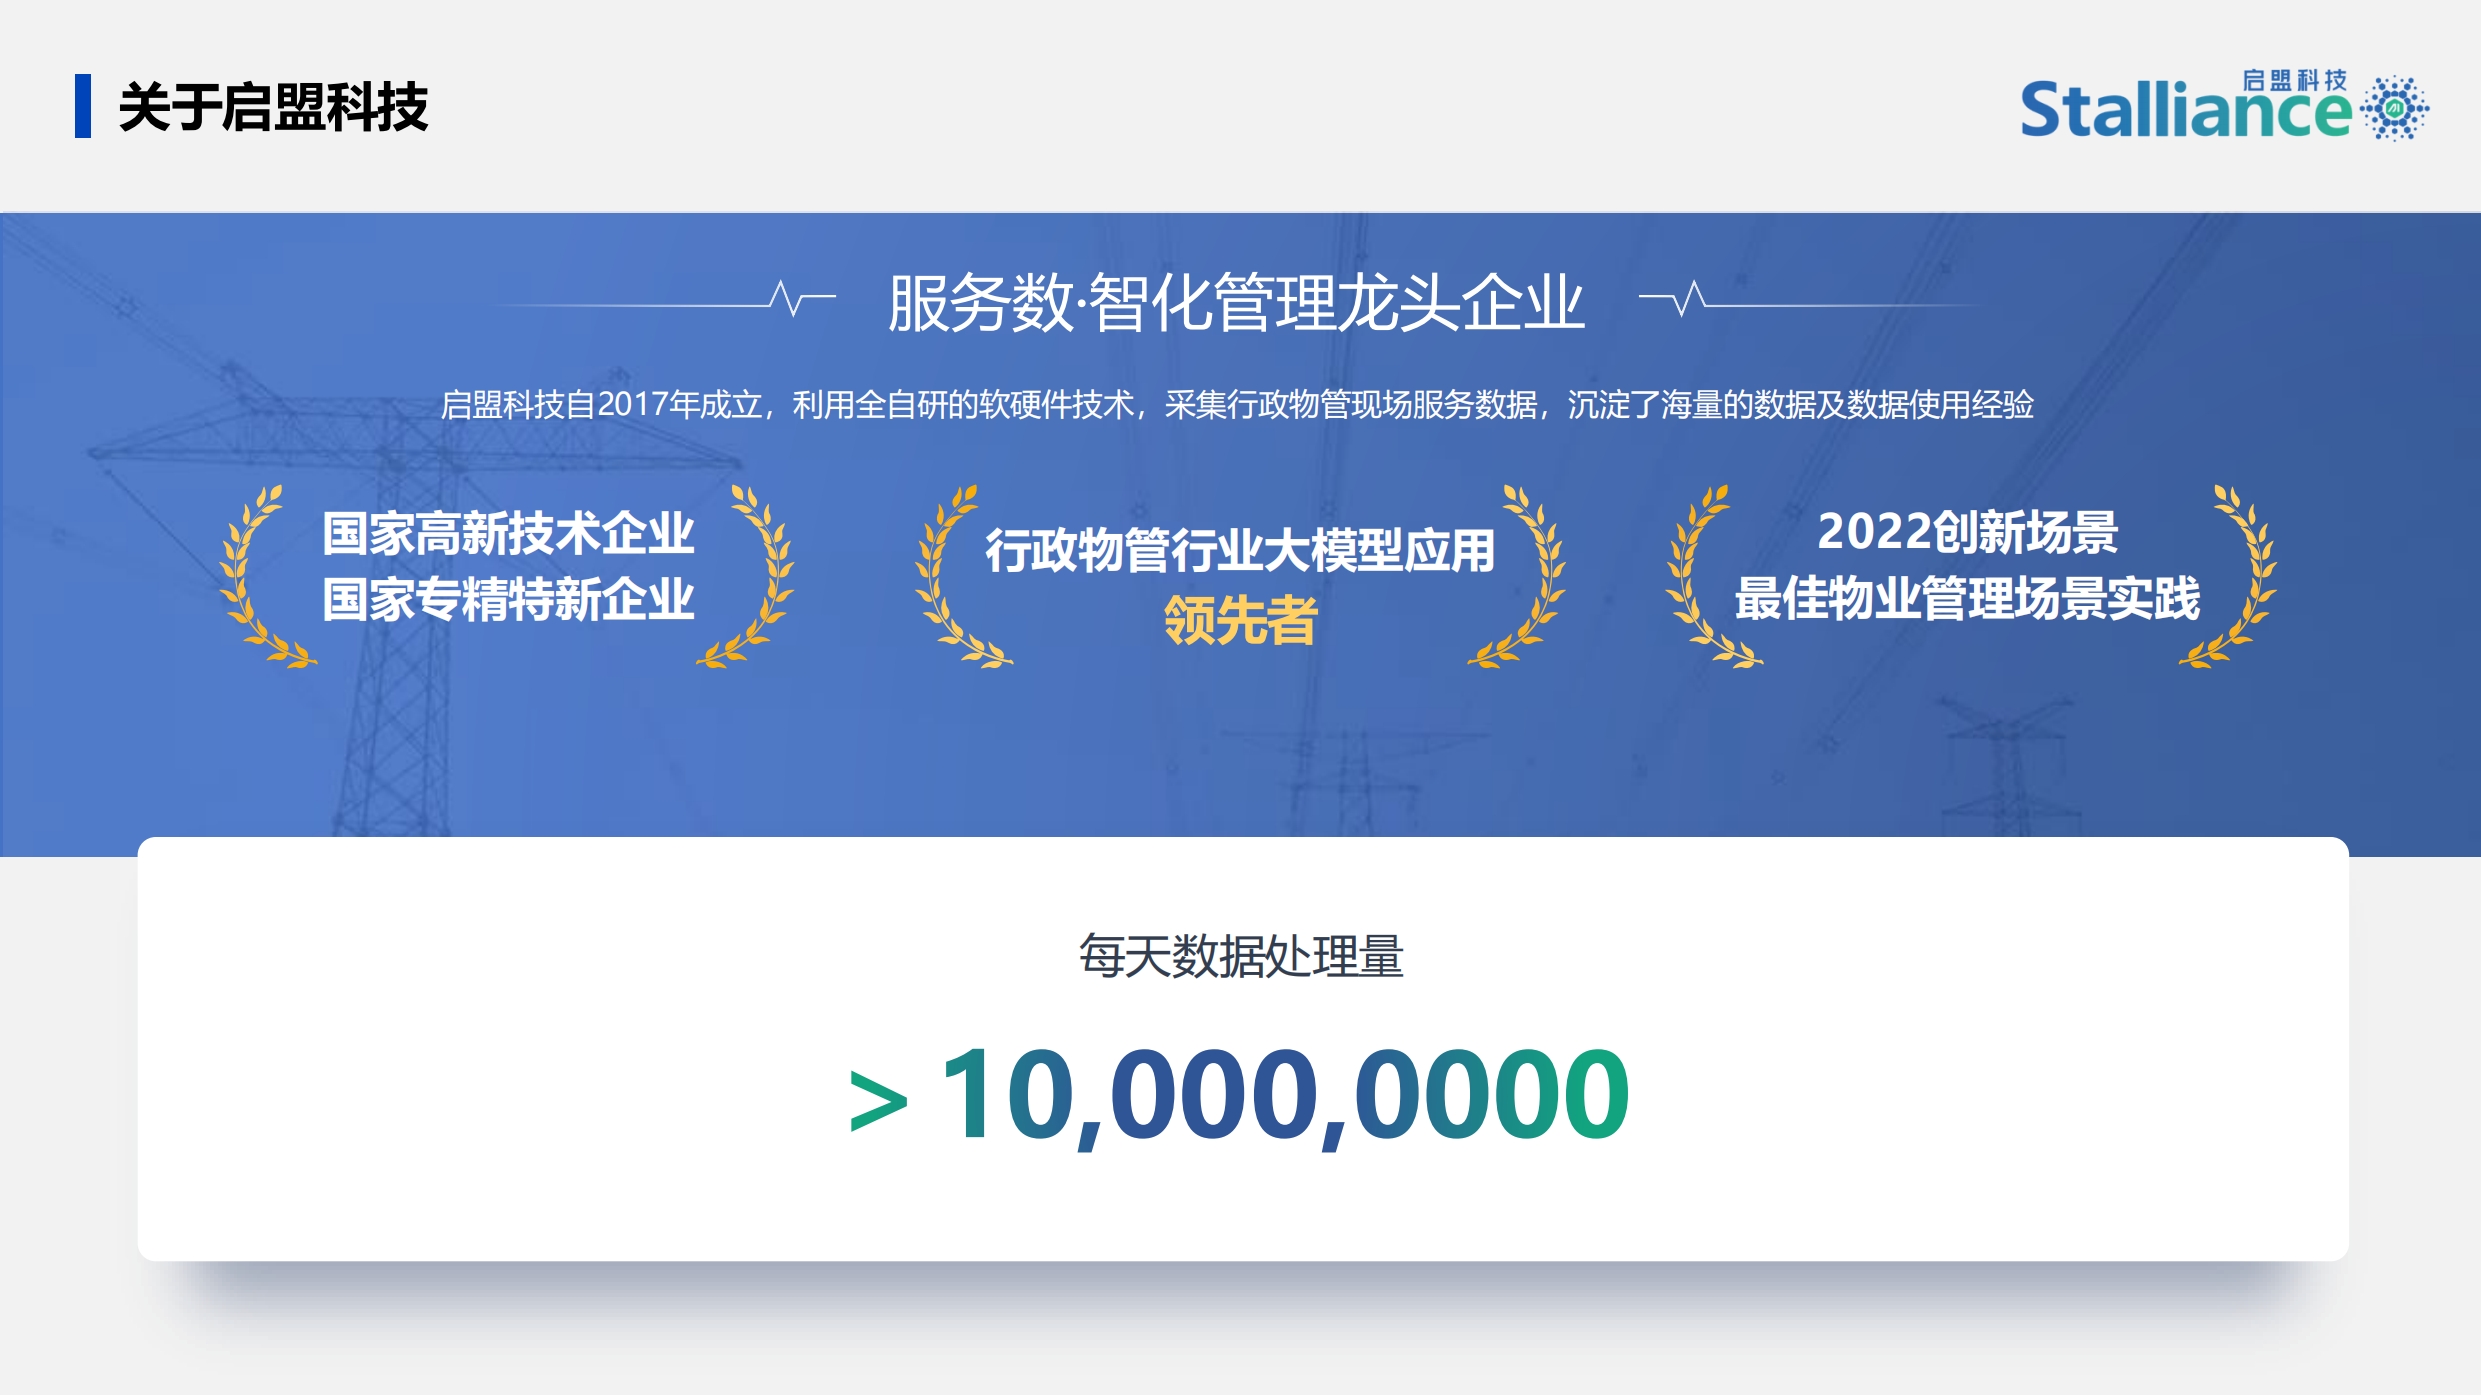Click the slide title 关于启盟科技
The height and width of the screenshot is (1395, 2481).
click(x=273, y=107)
